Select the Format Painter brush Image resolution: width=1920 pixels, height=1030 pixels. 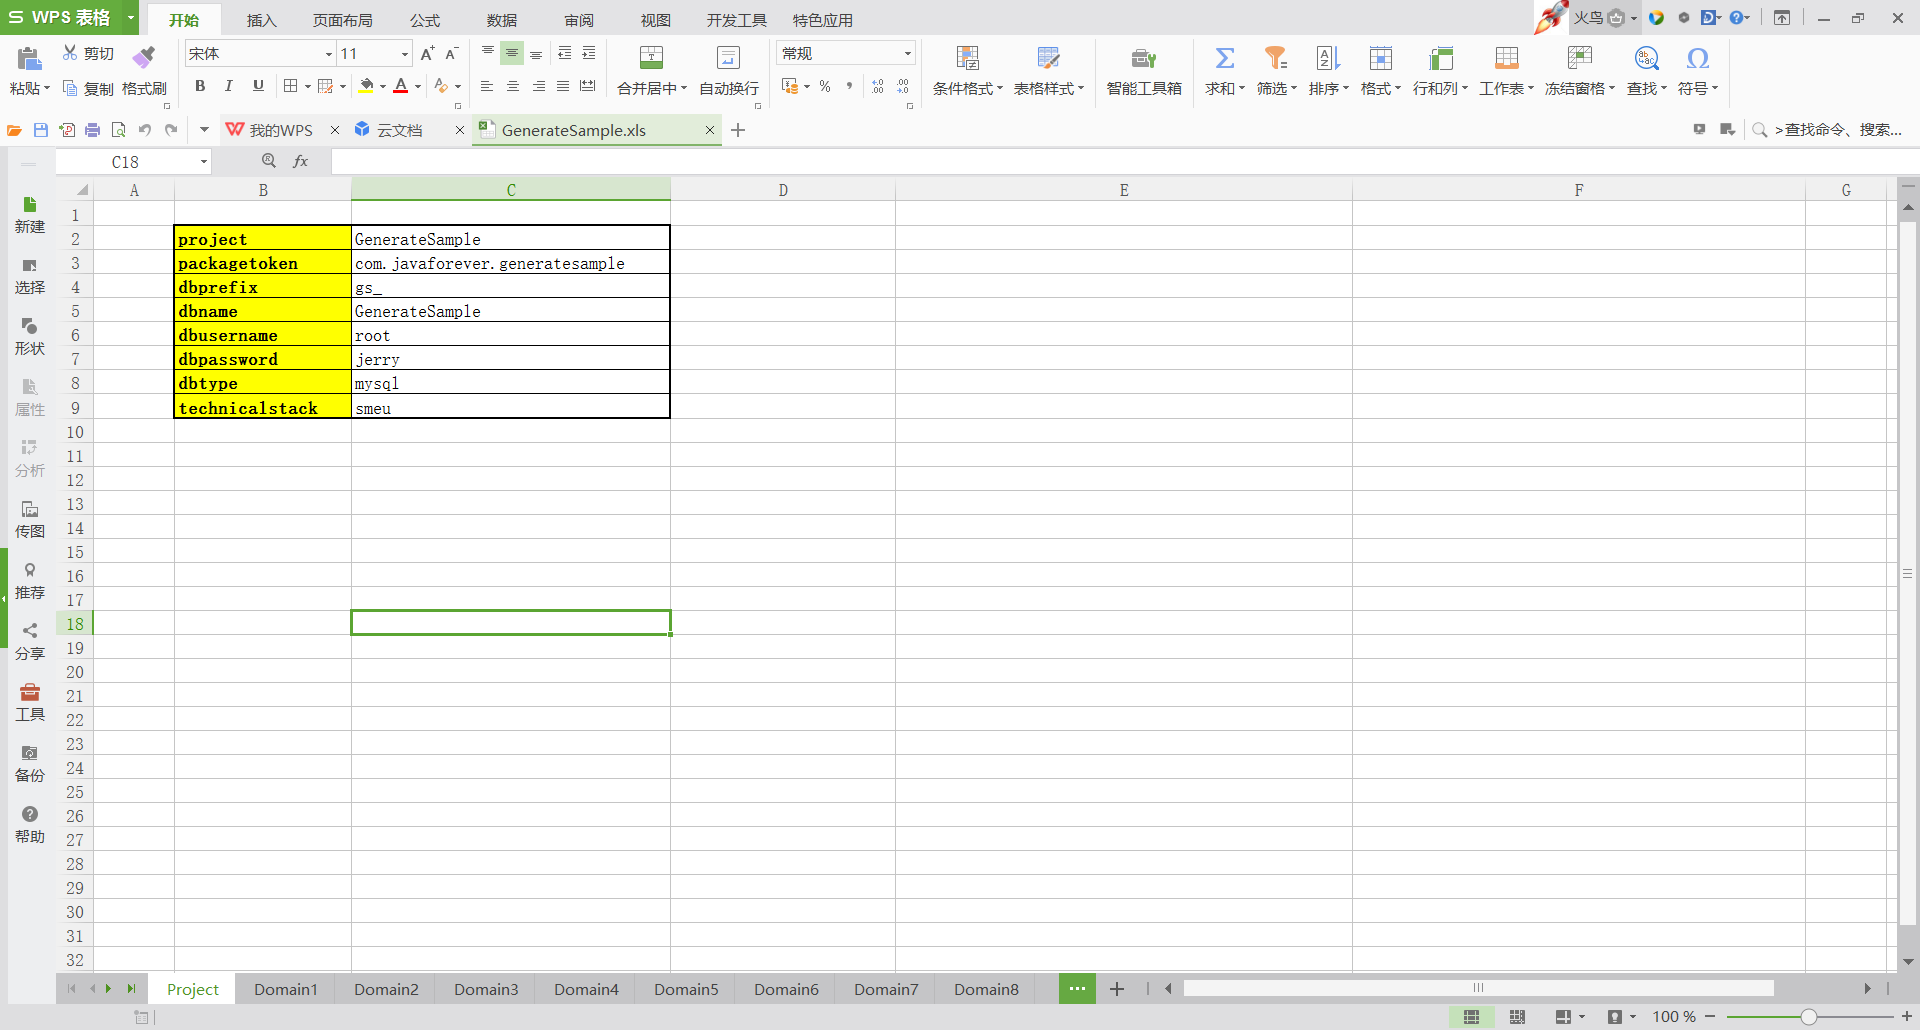(144, 57)
